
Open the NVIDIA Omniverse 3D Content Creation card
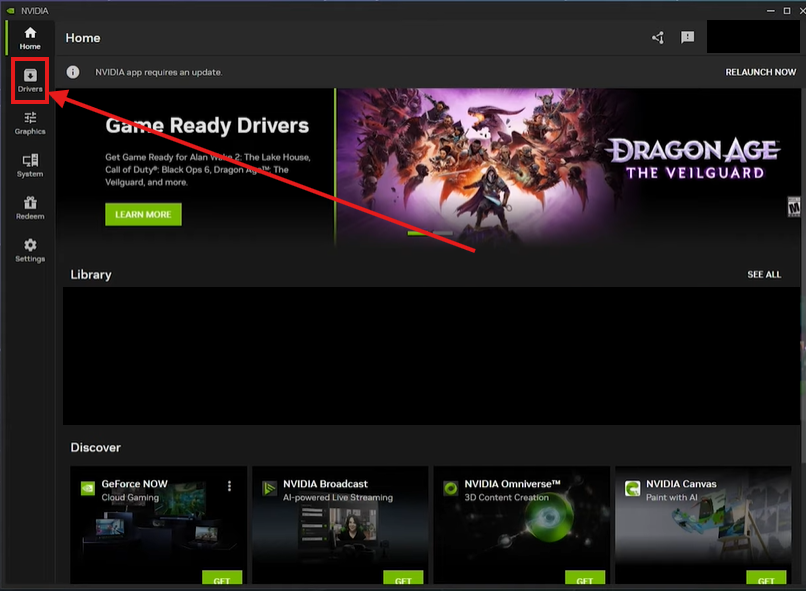[x=522, y=525]
